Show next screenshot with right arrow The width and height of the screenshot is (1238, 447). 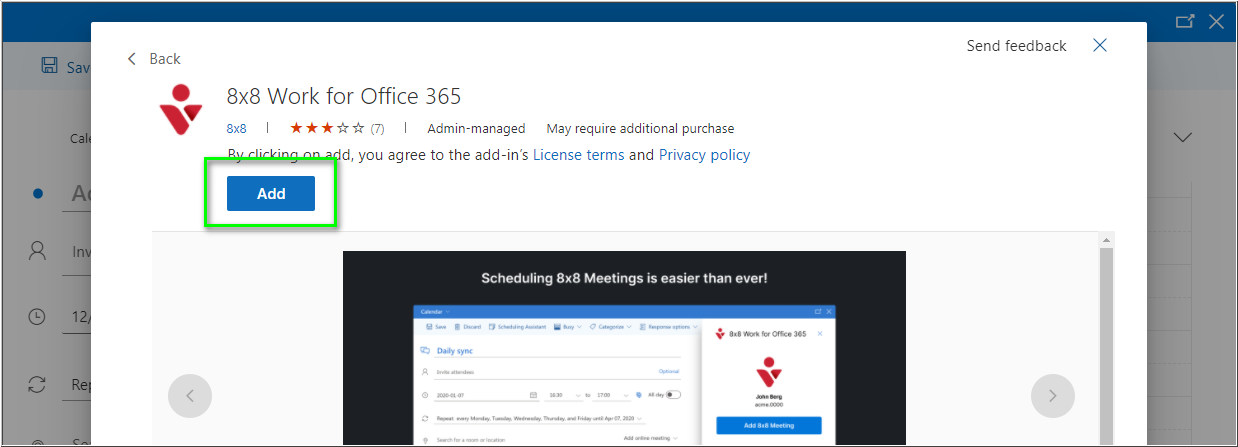1052,396
